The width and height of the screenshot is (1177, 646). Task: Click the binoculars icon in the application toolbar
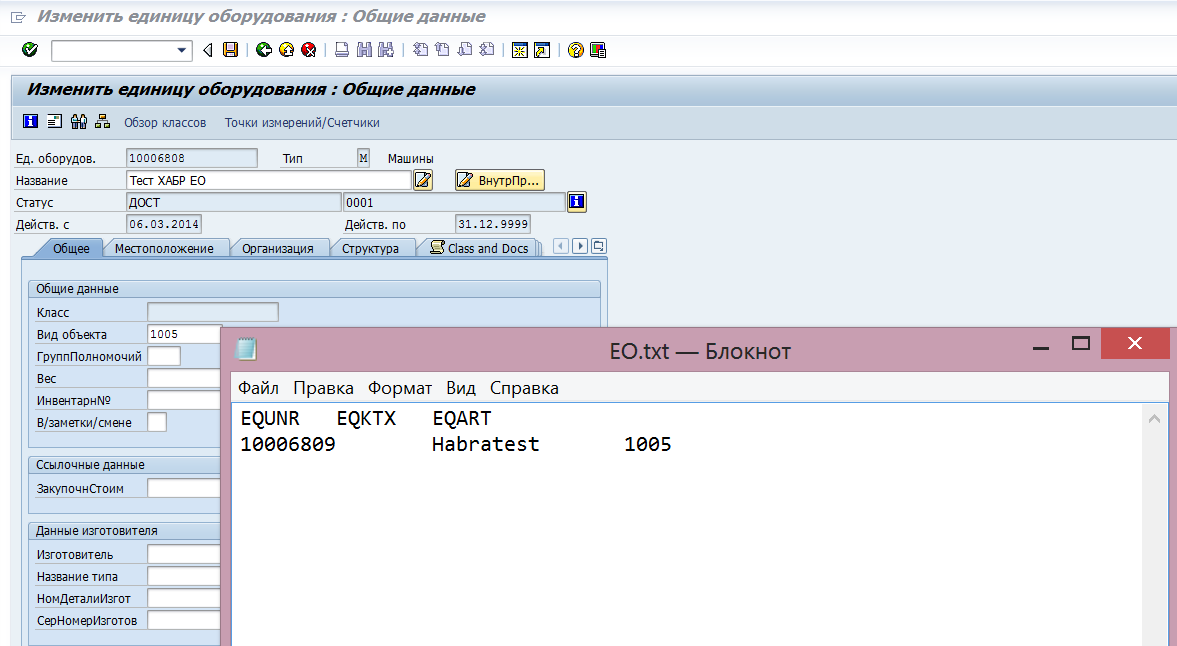79,122
